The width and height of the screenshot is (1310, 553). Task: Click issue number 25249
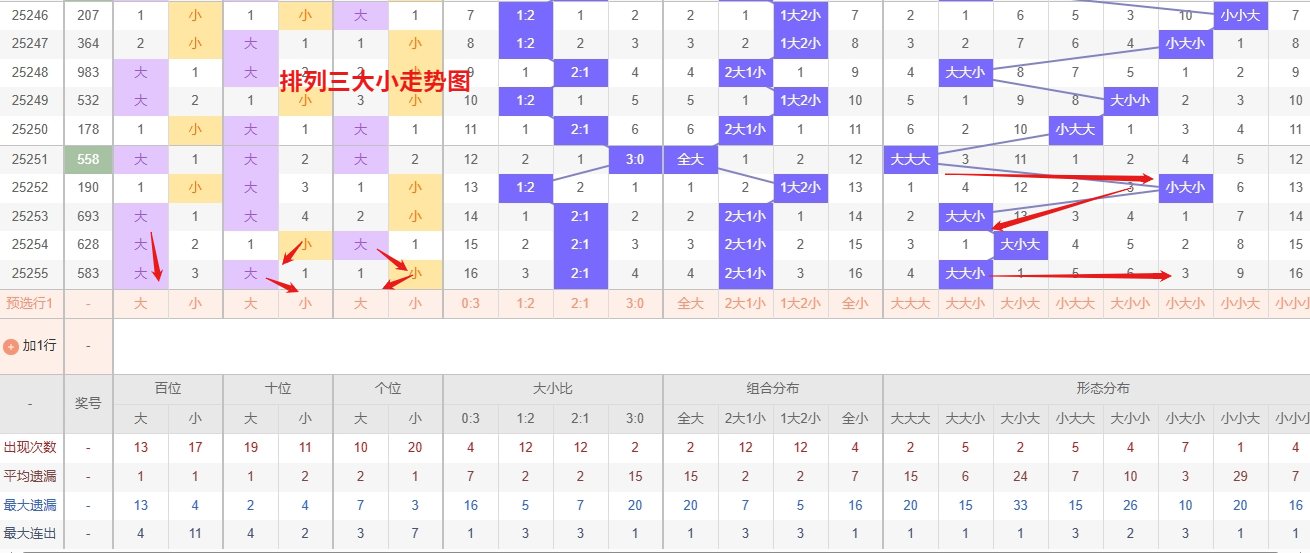pyautogui.click(x=30, y=100)
